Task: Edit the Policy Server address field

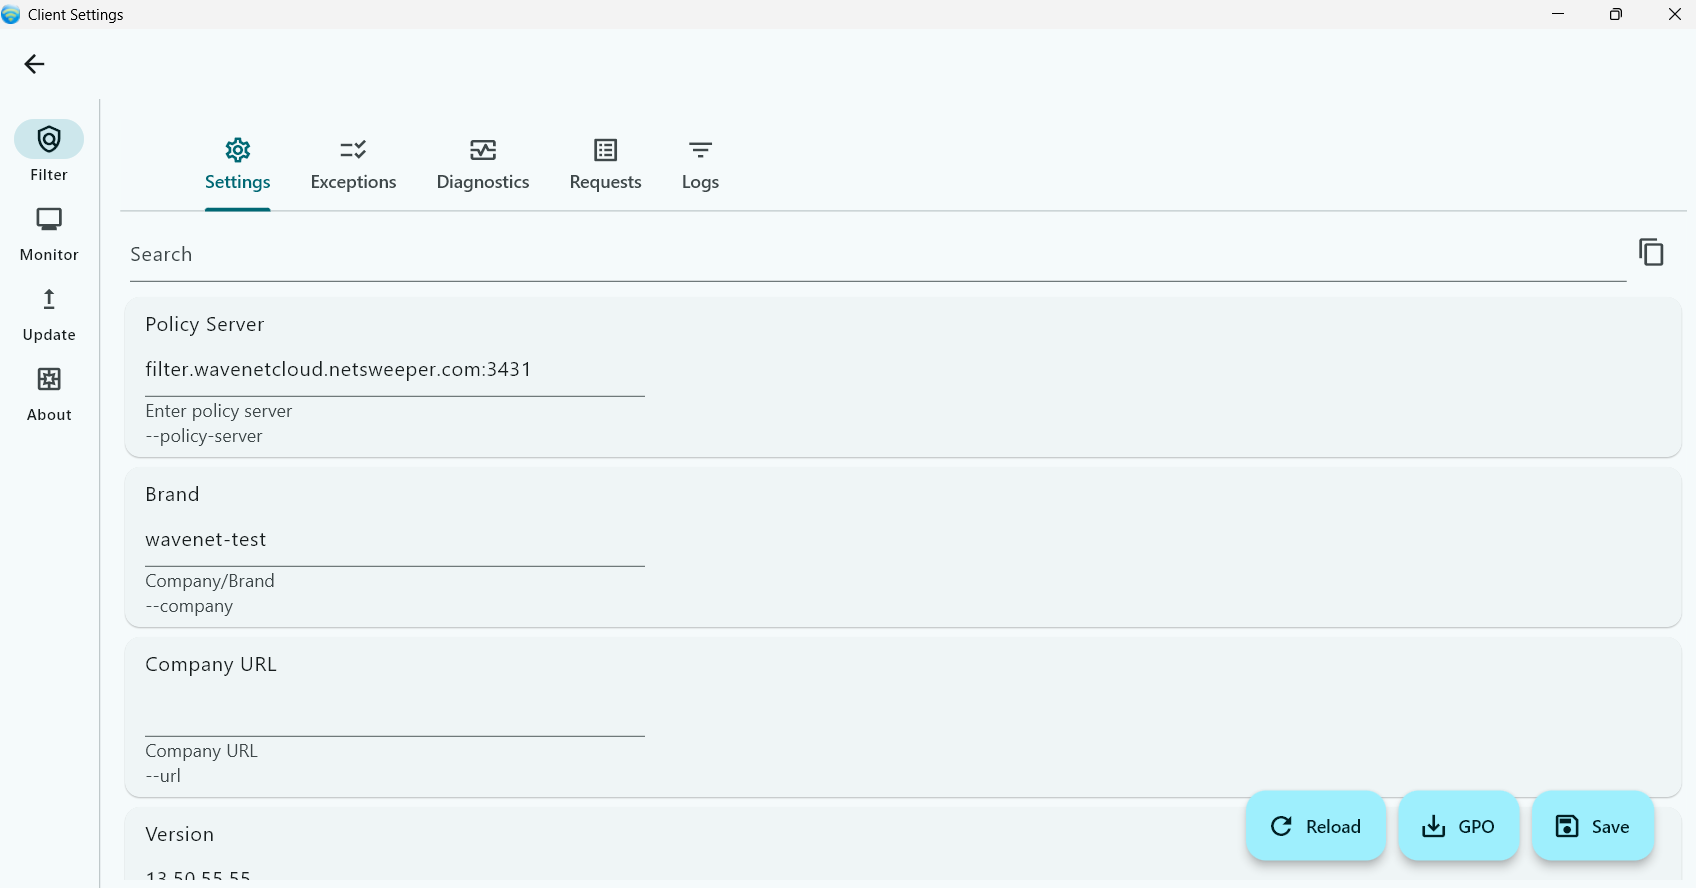Action: coord(394,370)
